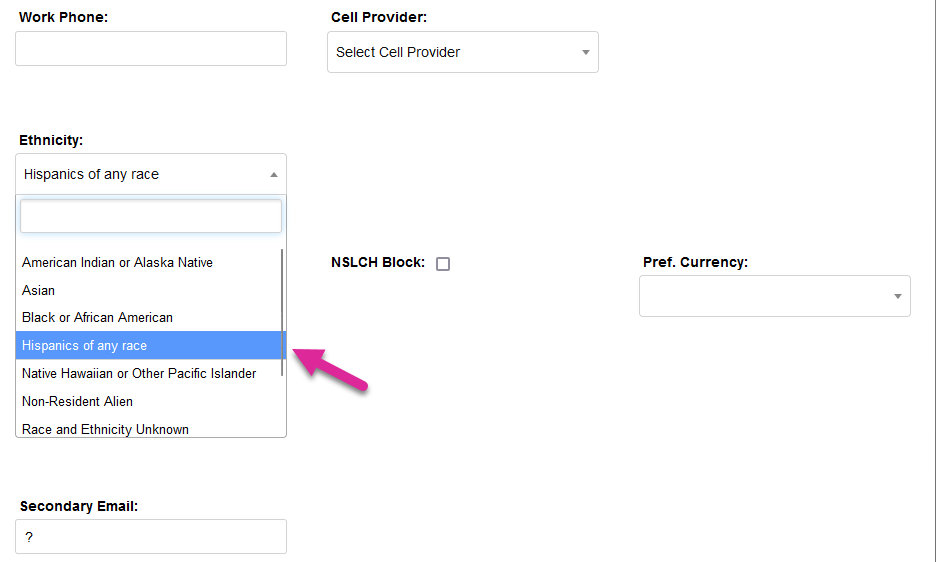Viewport: 936px width, 562px height.
Task: Click the NSLCH Block label text
Action: [x=377, y=262]
